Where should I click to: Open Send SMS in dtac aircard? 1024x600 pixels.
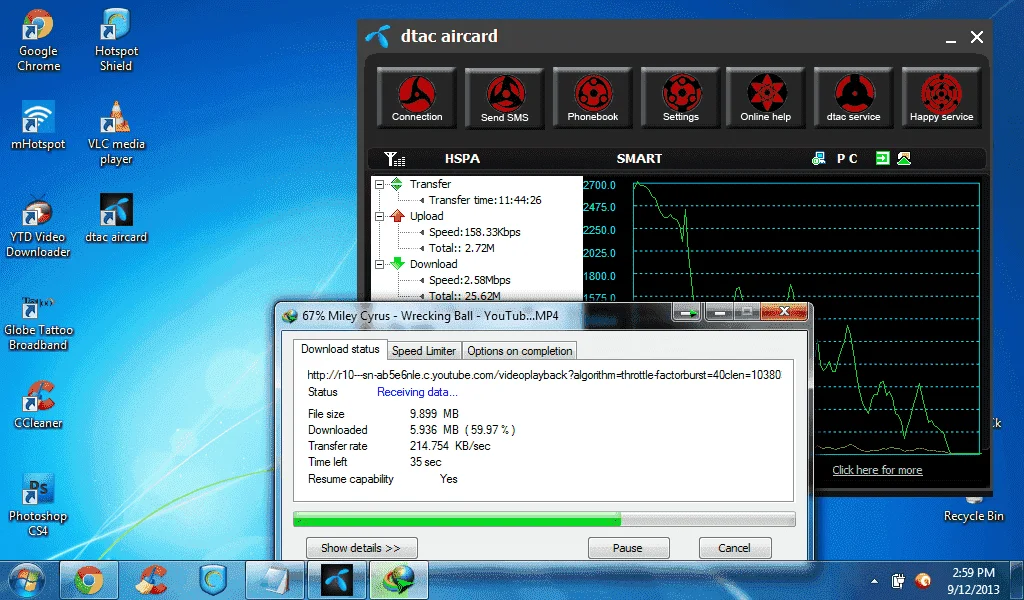(x=505, y=98)
